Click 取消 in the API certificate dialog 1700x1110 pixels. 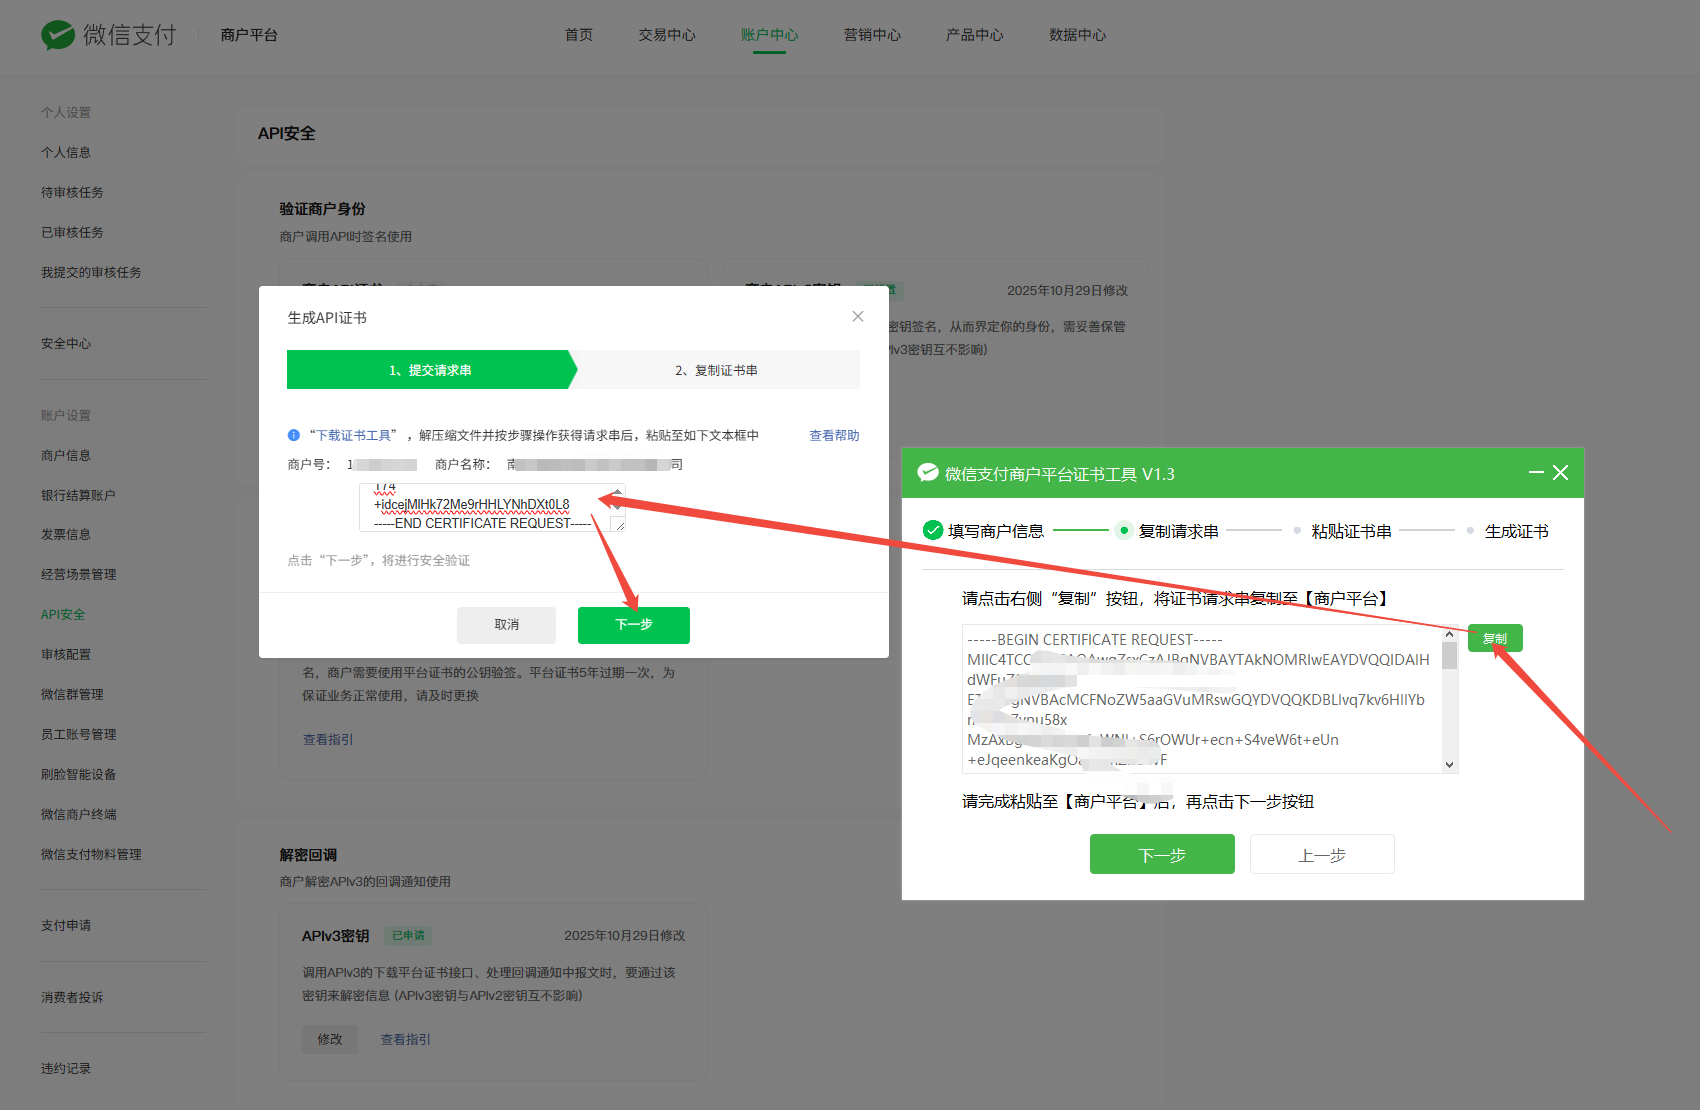point(506,625)
